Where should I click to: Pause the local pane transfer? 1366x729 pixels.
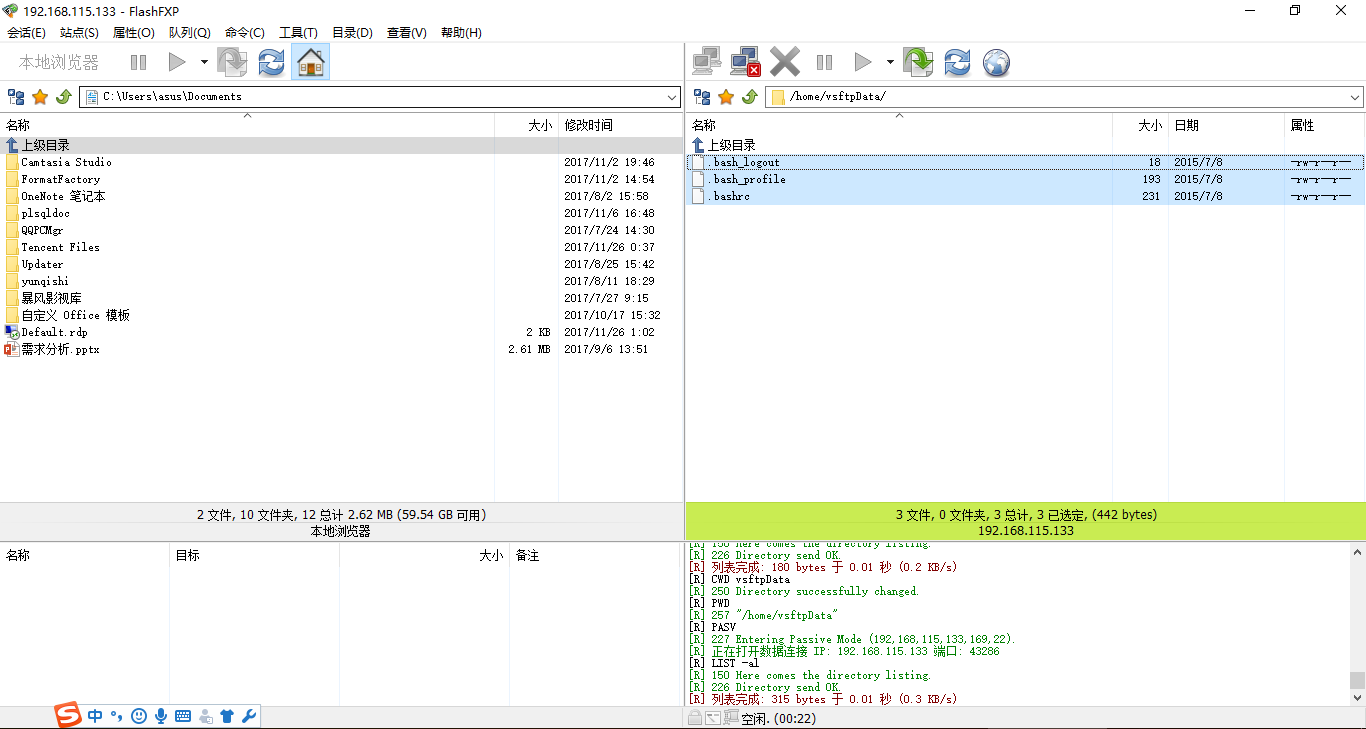tap(139, 62)
